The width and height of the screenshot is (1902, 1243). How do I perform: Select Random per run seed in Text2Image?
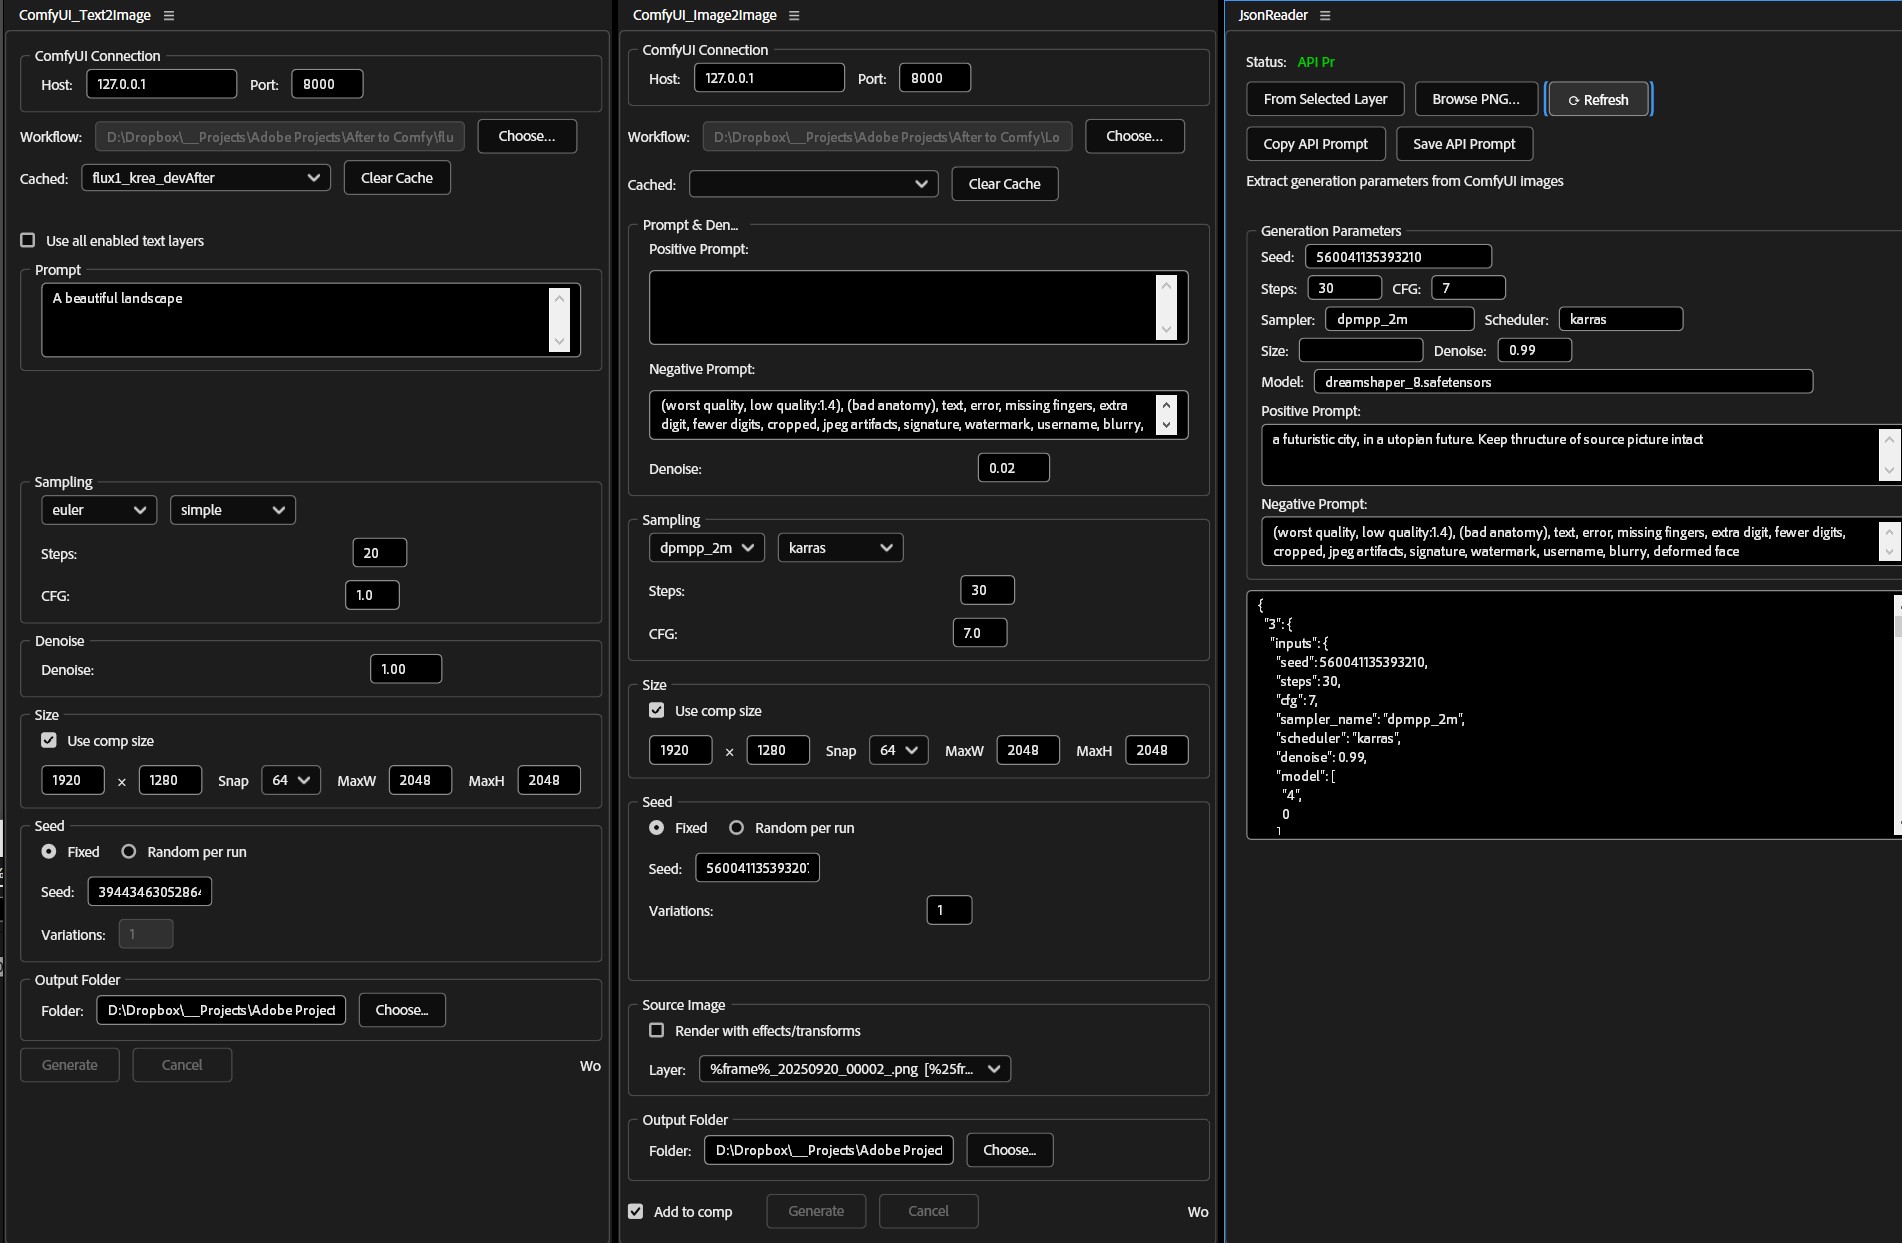(x=128, y=851)
